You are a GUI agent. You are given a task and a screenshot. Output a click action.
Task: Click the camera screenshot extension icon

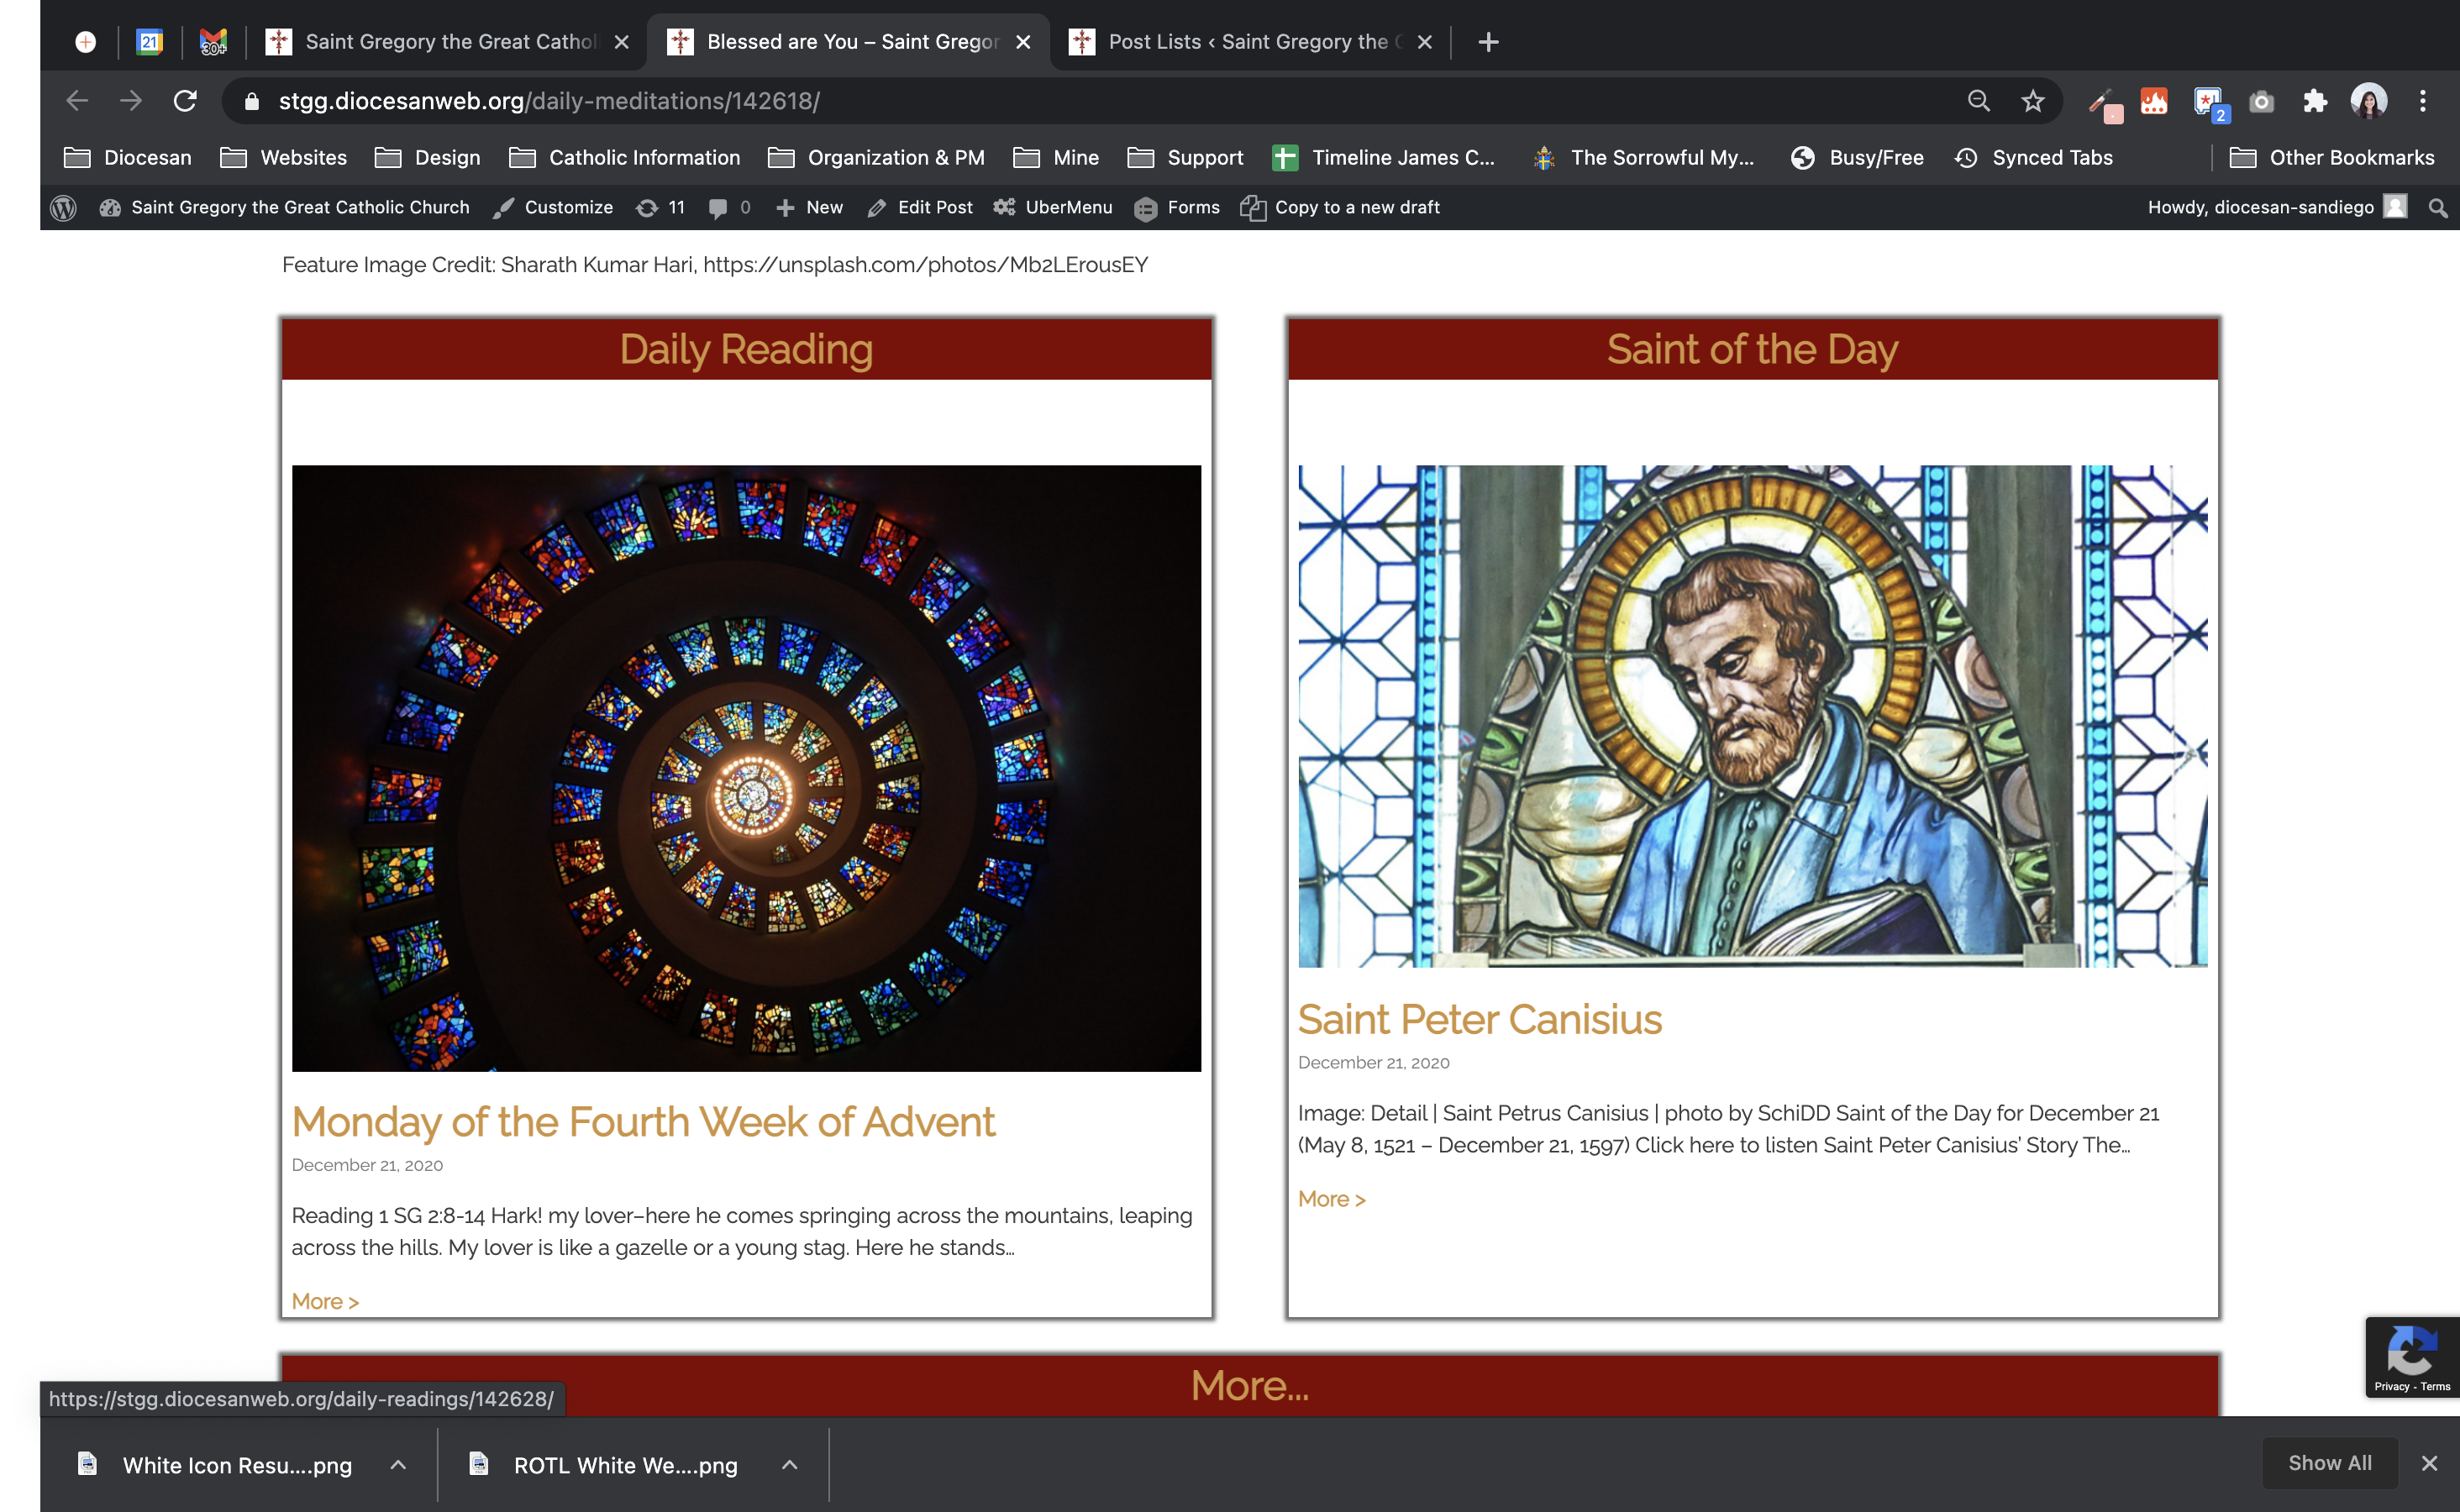(2261, 101)
